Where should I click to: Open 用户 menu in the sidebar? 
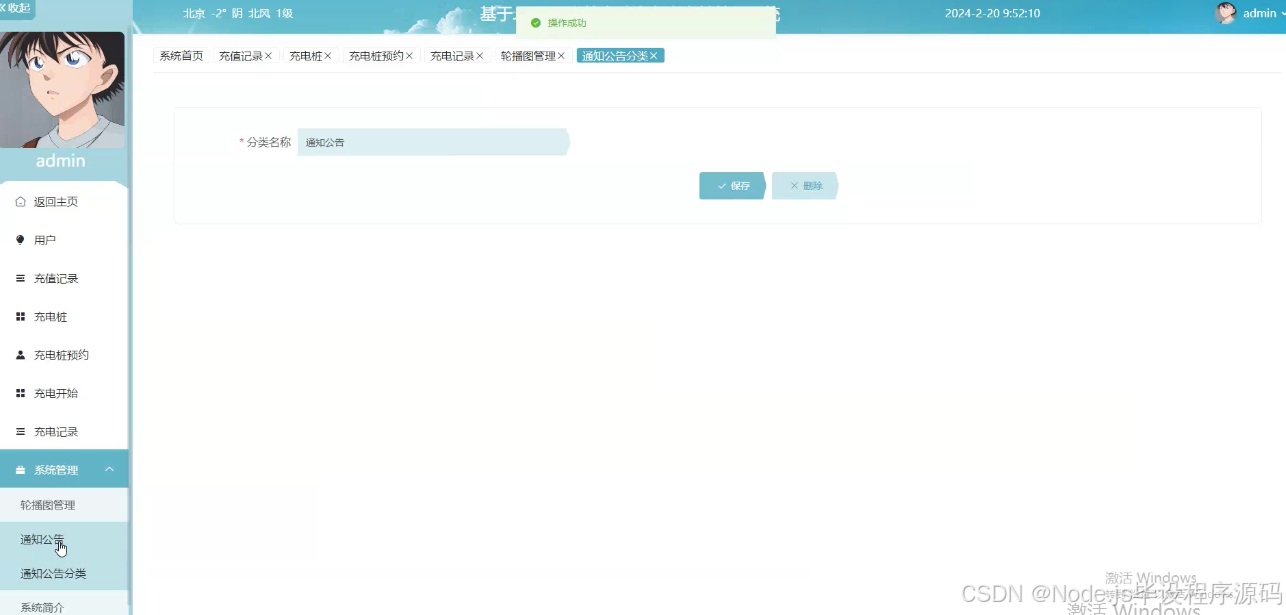pyautogui.click(x=64, y=240)
